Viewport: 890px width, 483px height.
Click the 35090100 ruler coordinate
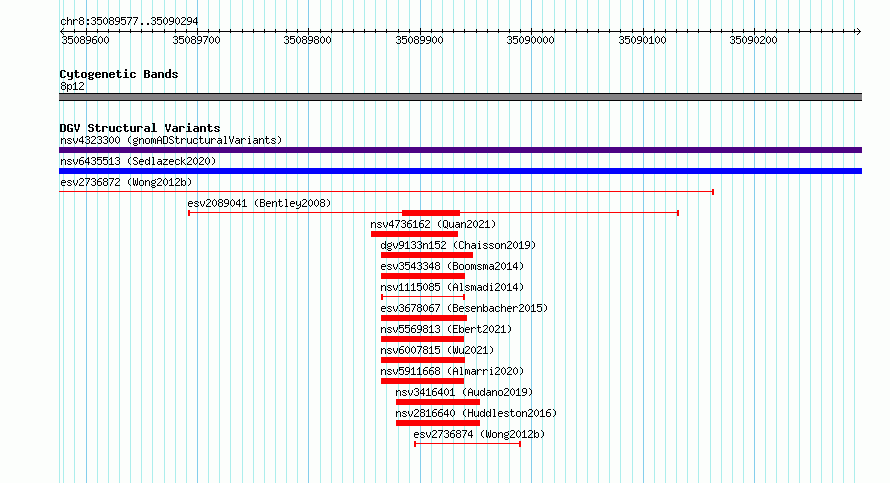[x=642, y=40]
